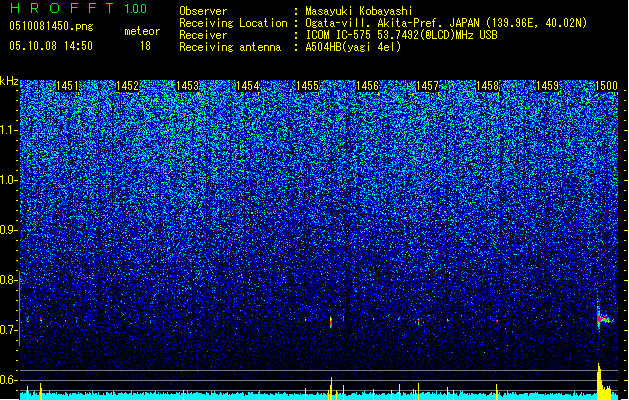629x400 pixels.
Task: Click the 1500 time marker
Action: [606, 86]
